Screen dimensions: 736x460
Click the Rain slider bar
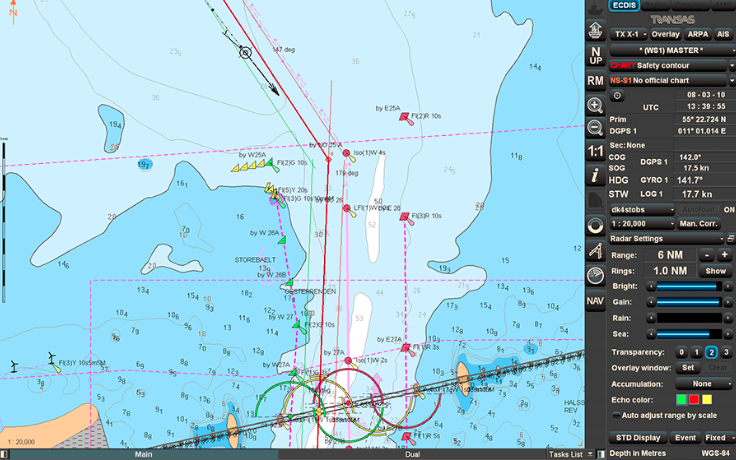coord(689,318)
